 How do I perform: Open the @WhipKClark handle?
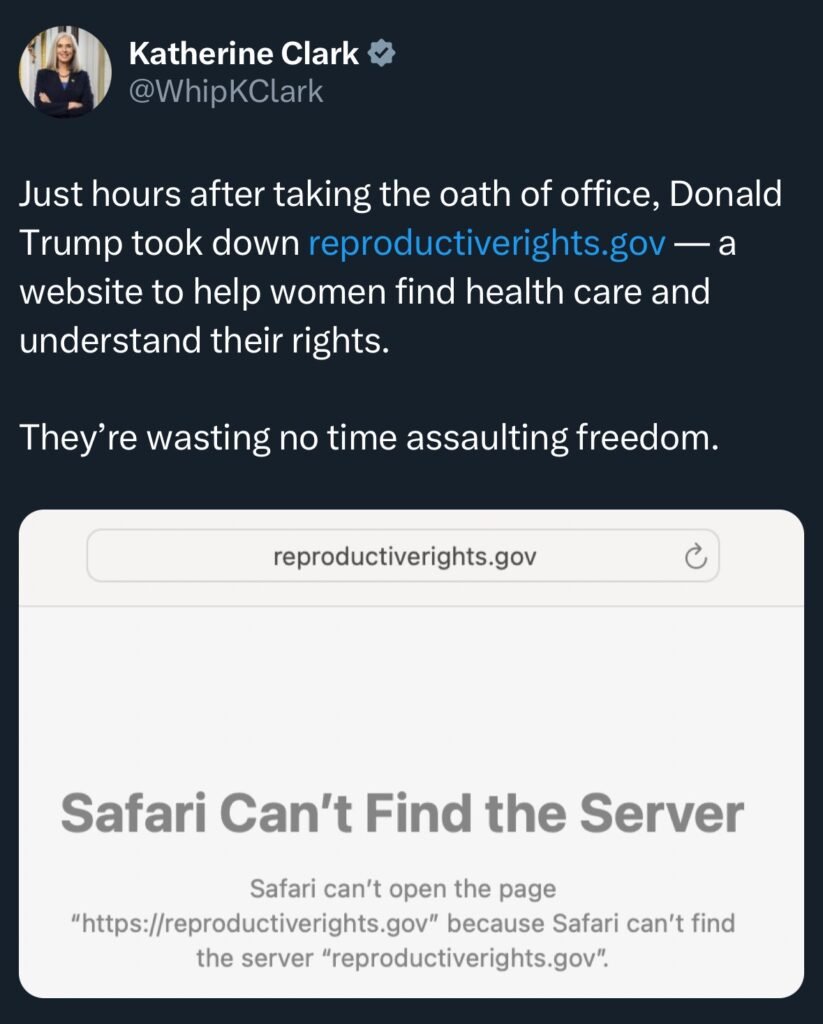click(226, 91)
